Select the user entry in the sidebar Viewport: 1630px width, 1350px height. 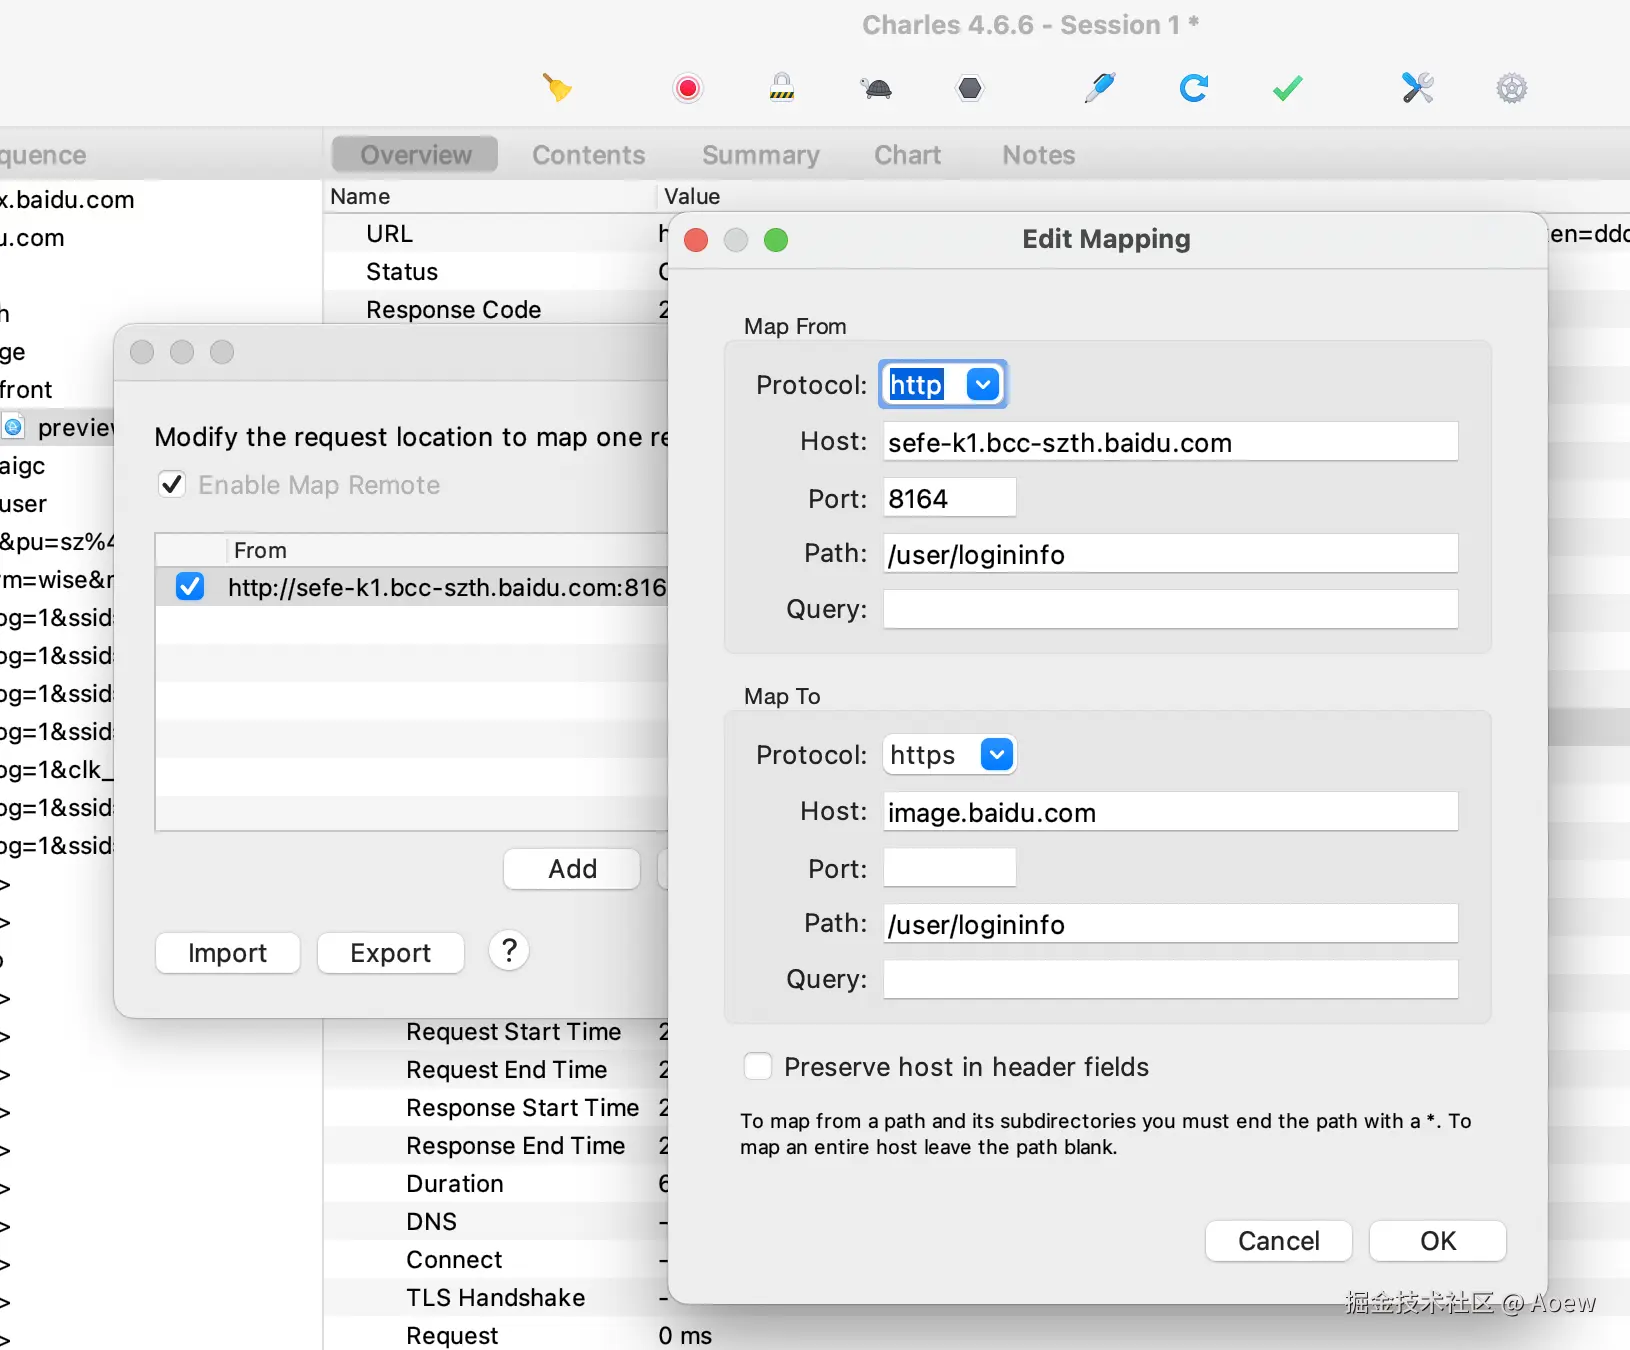[x=24, y=504]
